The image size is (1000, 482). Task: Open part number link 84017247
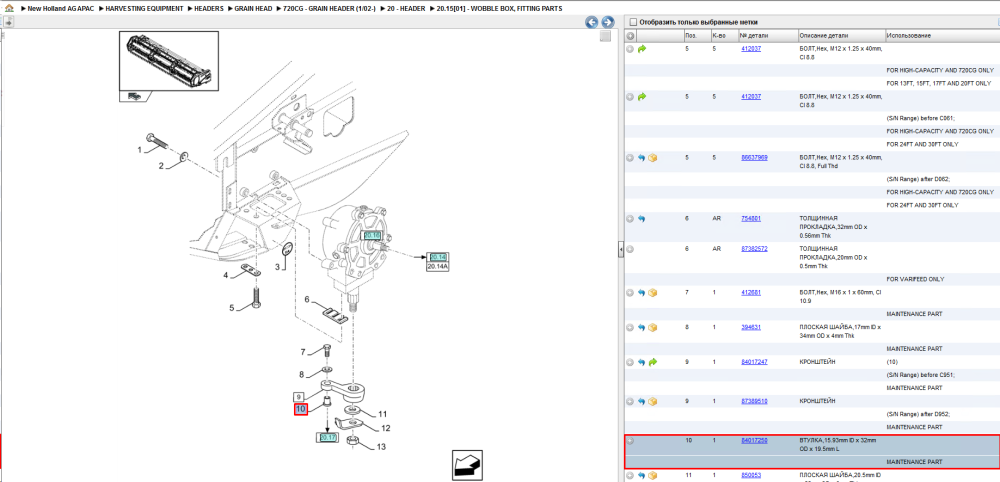coord(754,362)
